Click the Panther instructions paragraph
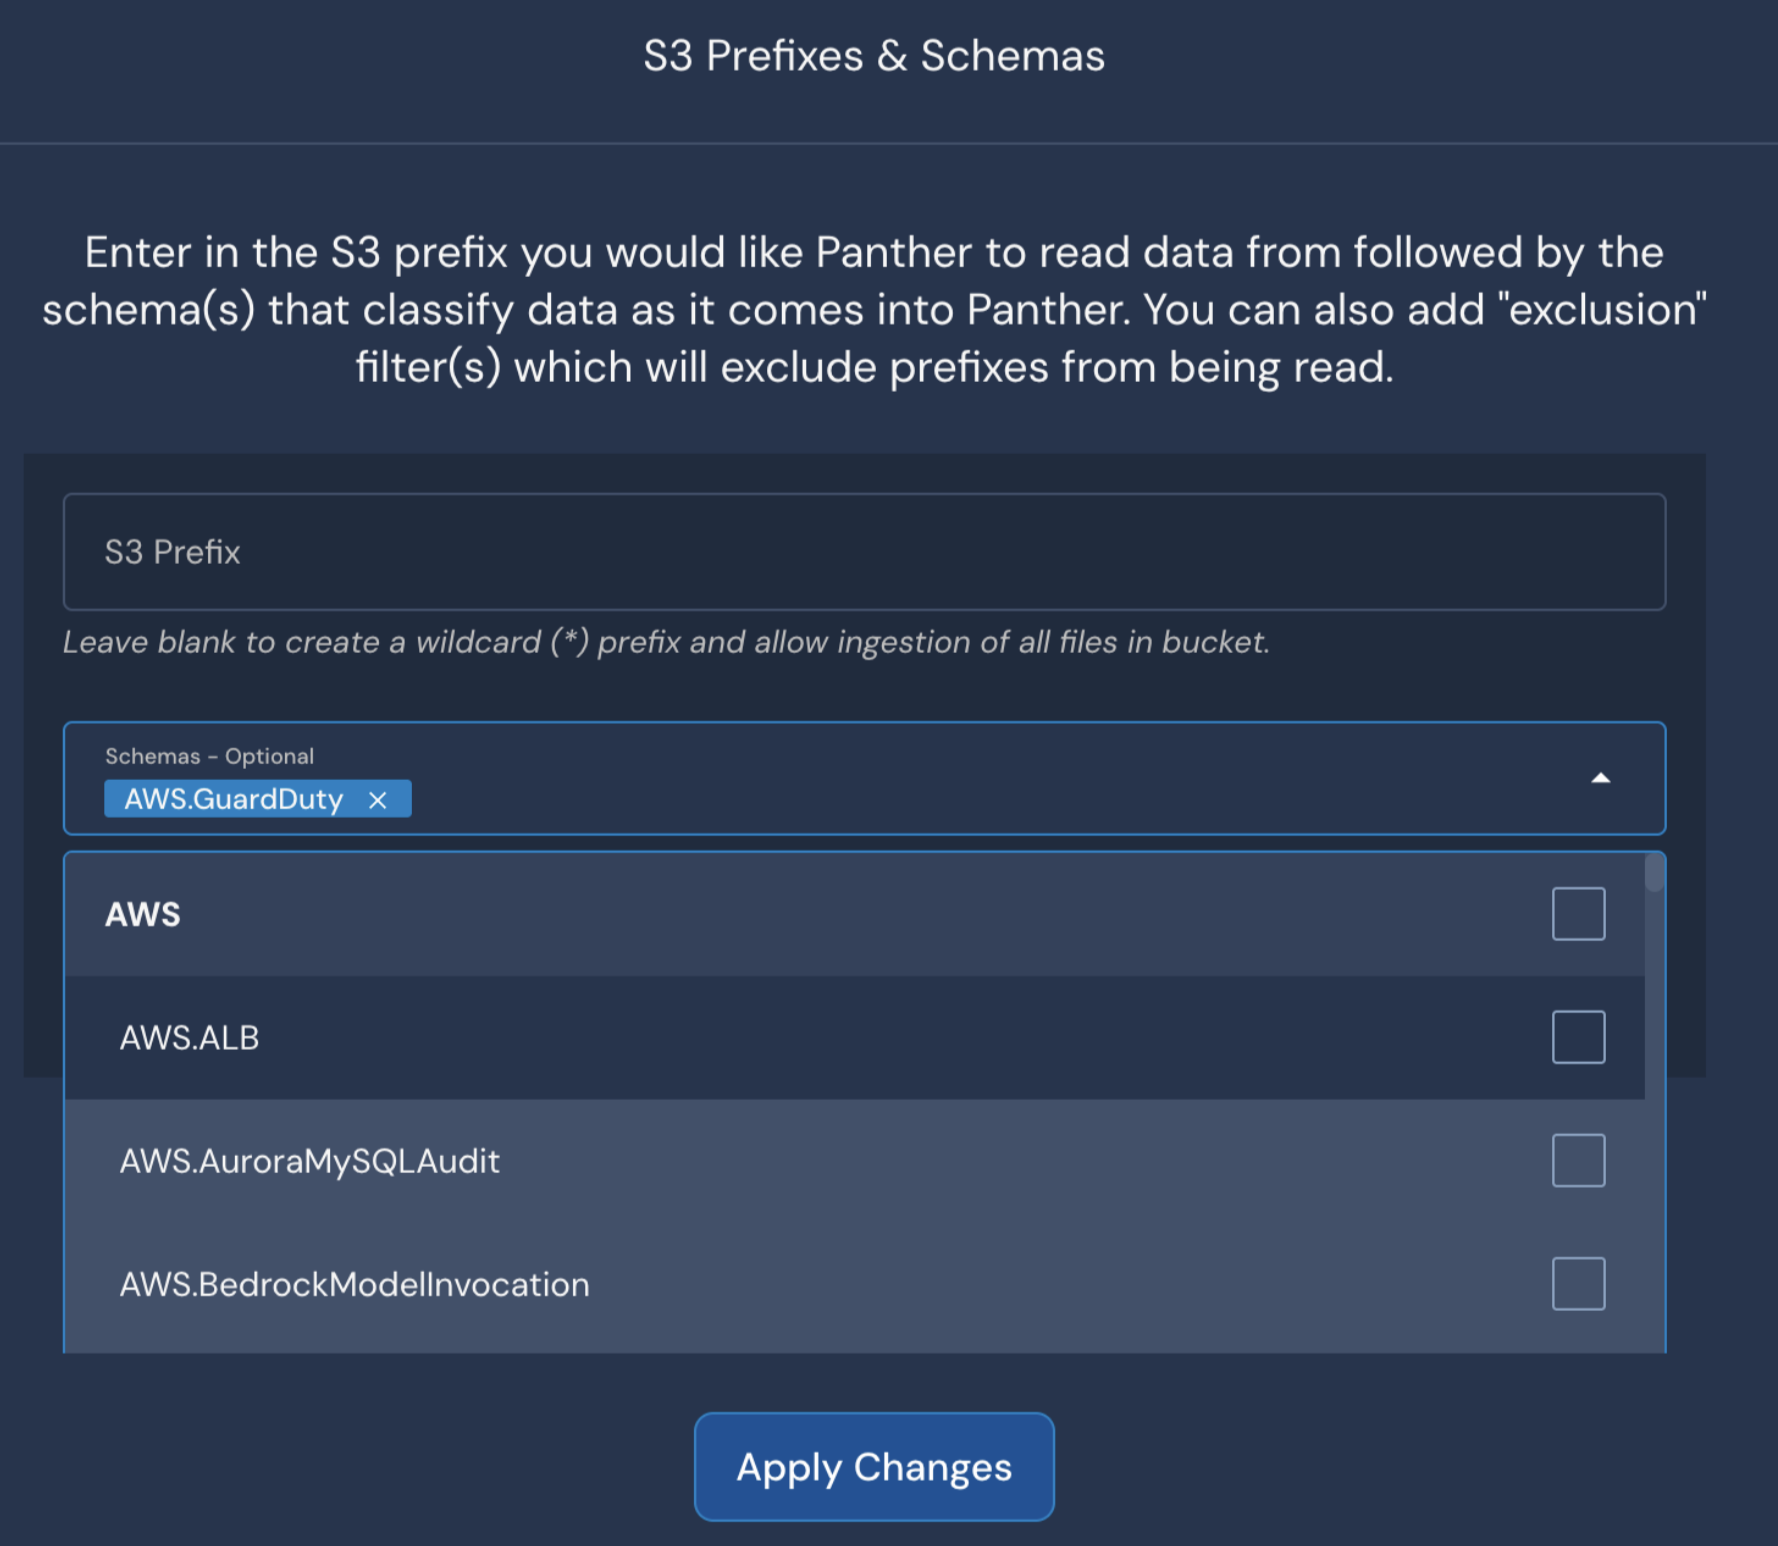 pos(874,309)
